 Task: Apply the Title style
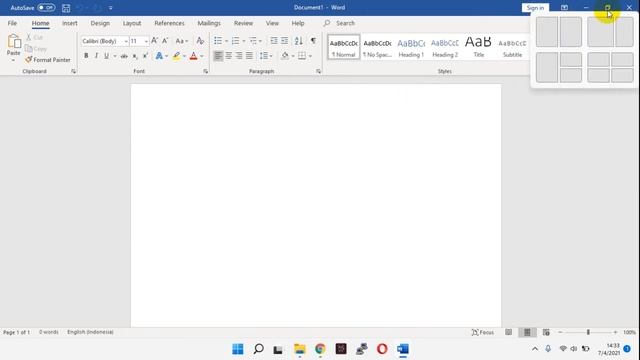tap(478, 47)
